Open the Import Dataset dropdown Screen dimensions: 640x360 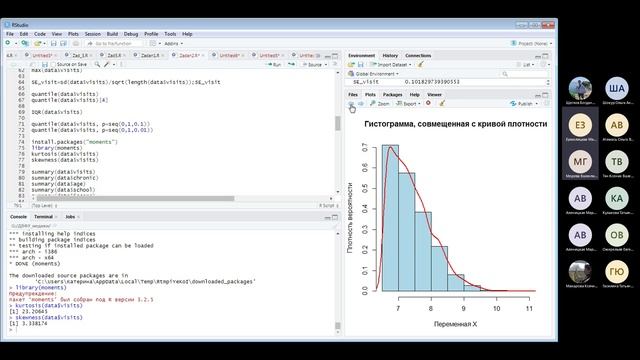click(x=390, y=64)
